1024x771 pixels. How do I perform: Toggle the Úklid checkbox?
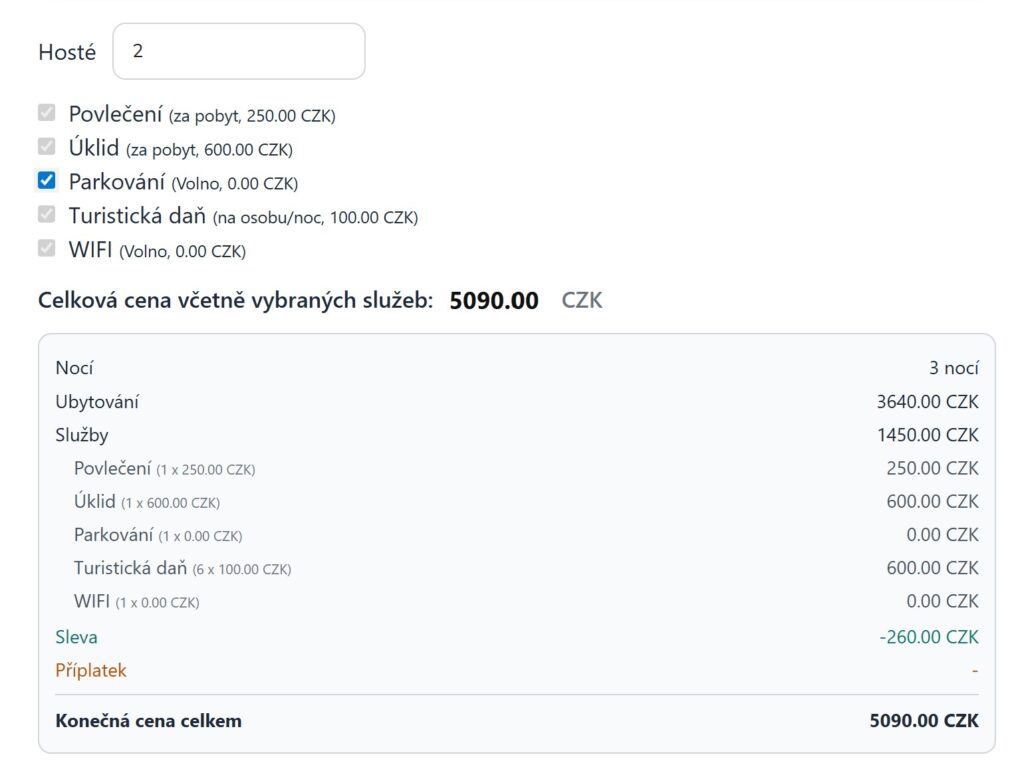(46, 147)
